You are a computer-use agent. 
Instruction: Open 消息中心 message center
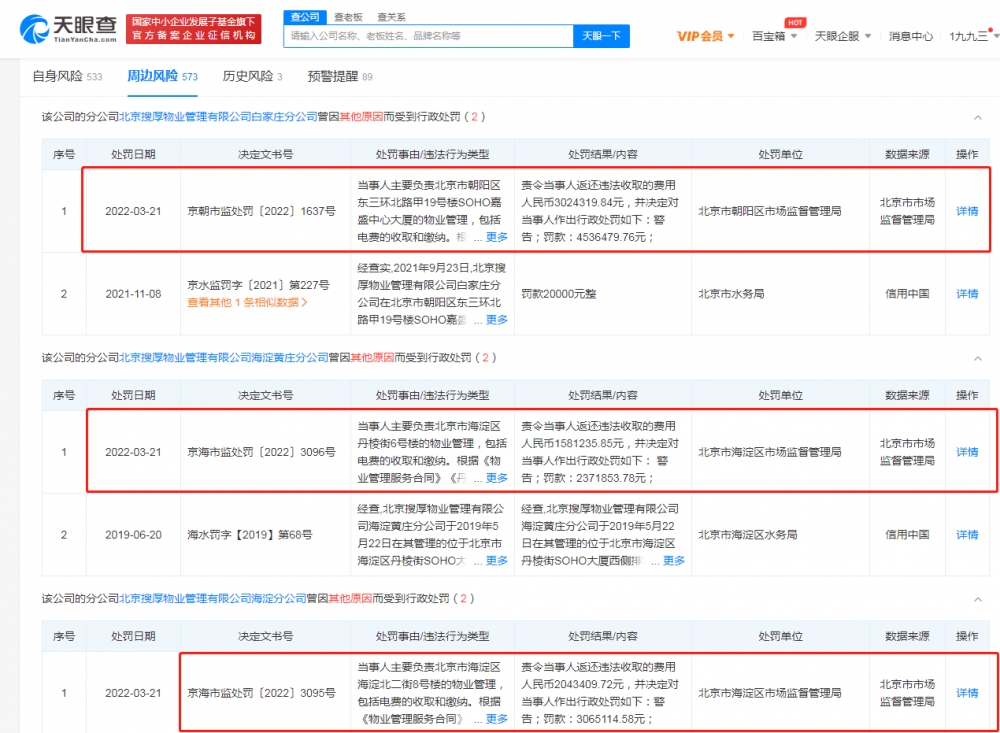911,36
